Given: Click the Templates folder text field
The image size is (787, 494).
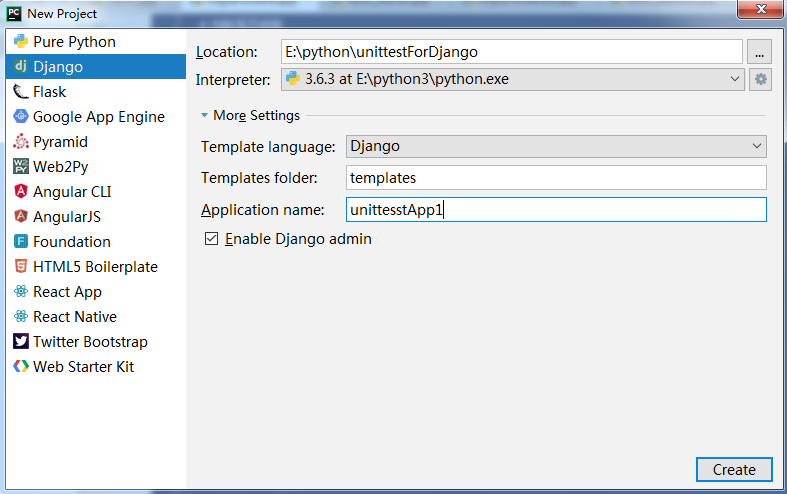Looking at the screenshot, I should [556, 178].
